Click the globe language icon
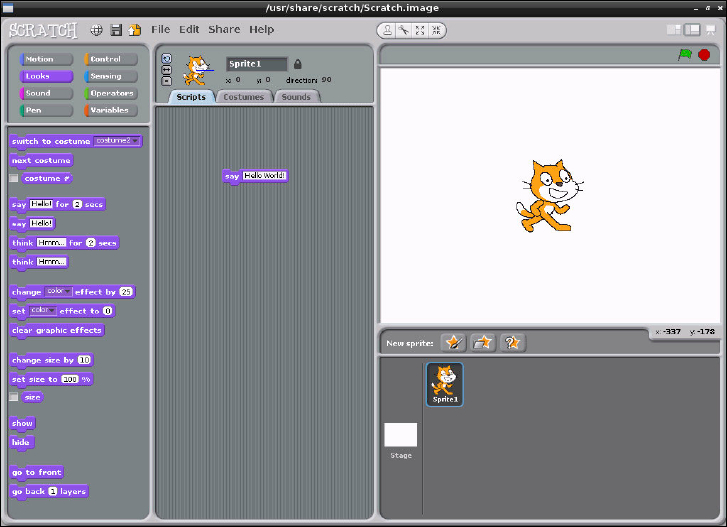The image size is (727, 527). tap(97, 30)
